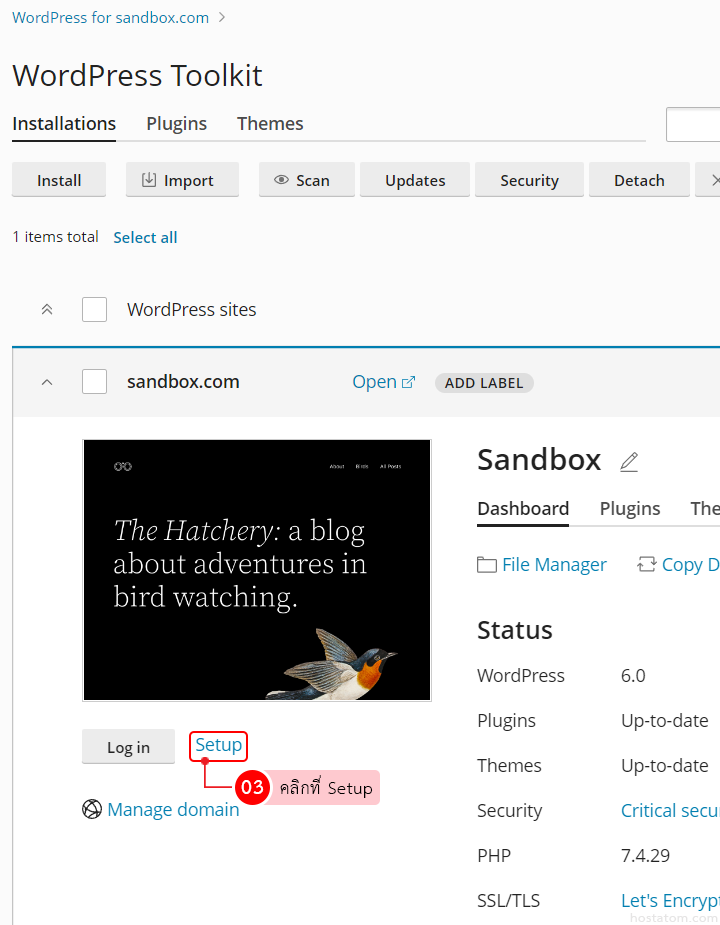Open the Setup link
The height and width of the screenshot is (925, 720).
218,745
